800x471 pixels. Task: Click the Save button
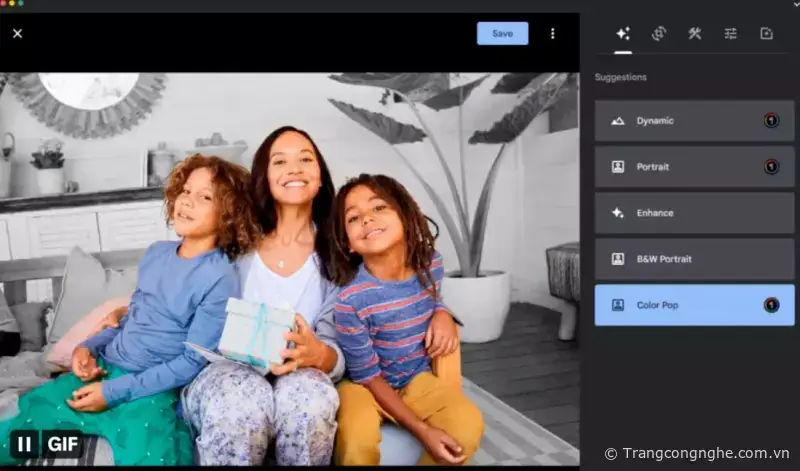[502, 33]
